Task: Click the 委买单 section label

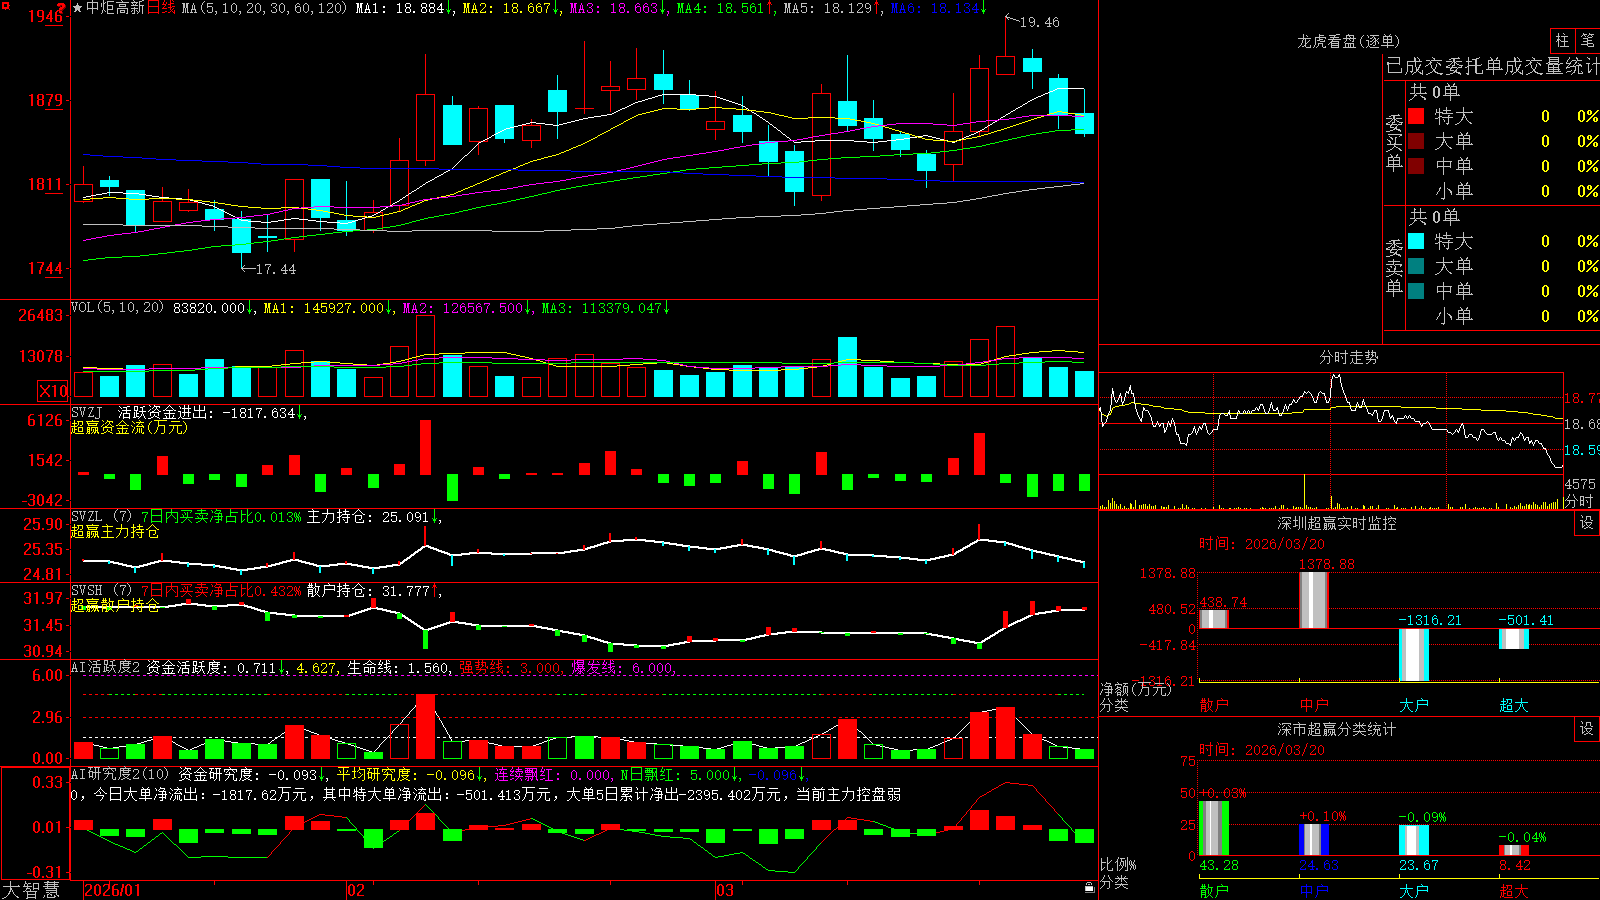Action: [x=1394, y=143]
